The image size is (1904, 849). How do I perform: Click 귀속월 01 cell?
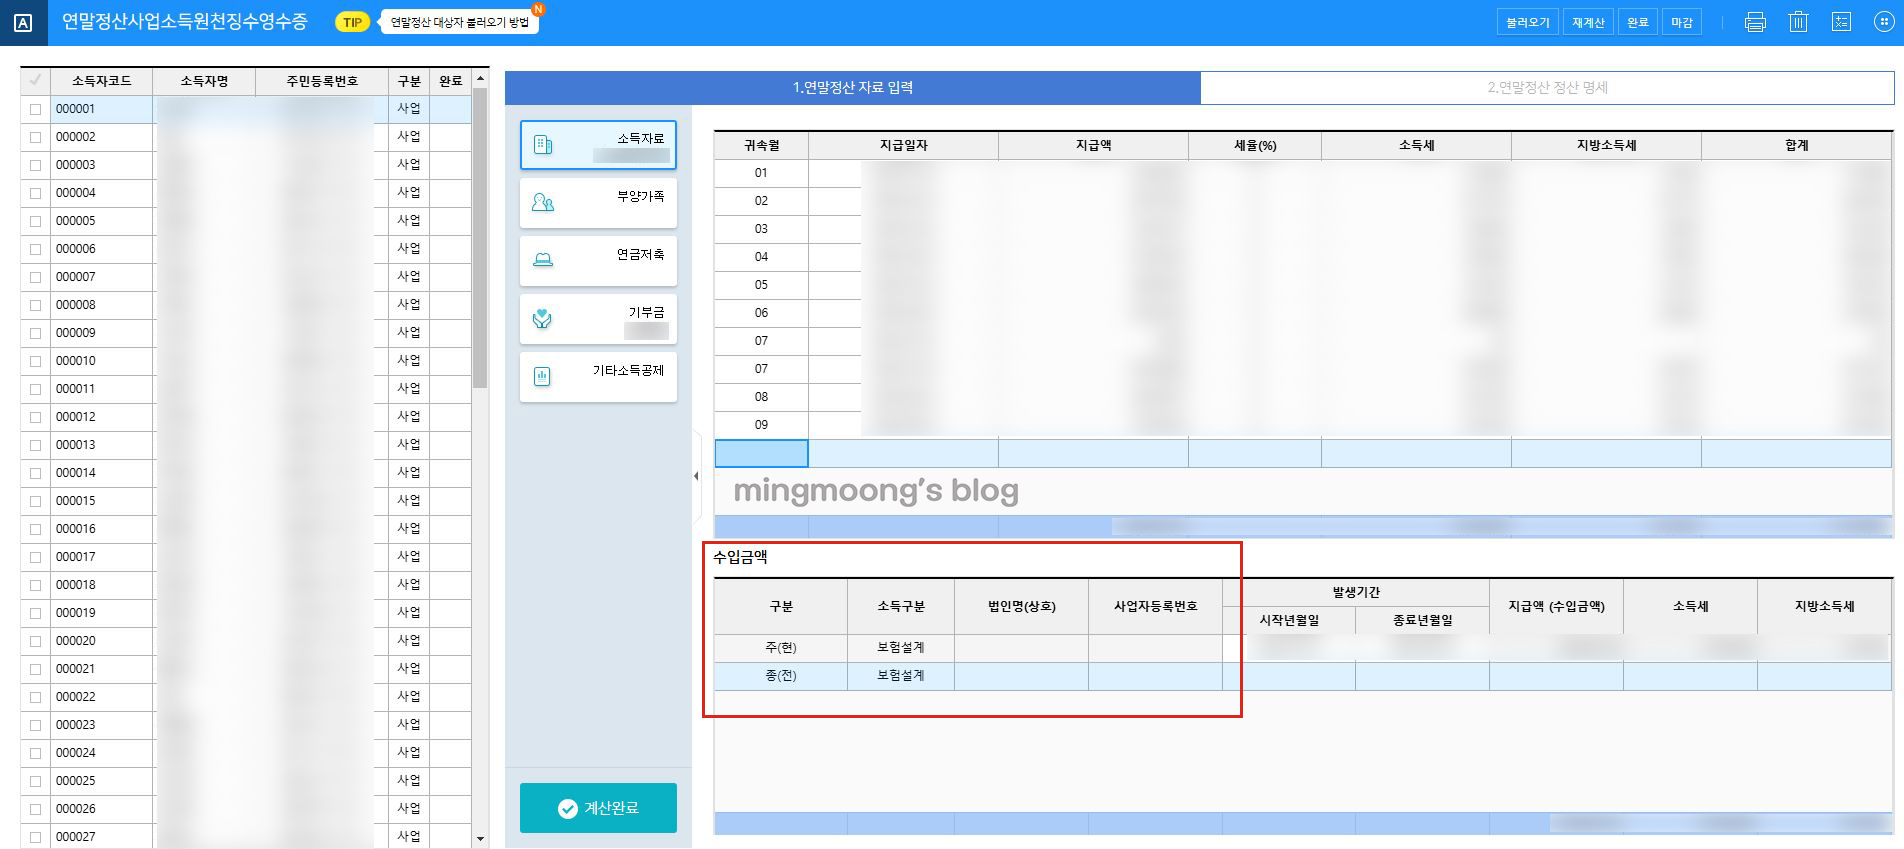(x=761, y=173)
